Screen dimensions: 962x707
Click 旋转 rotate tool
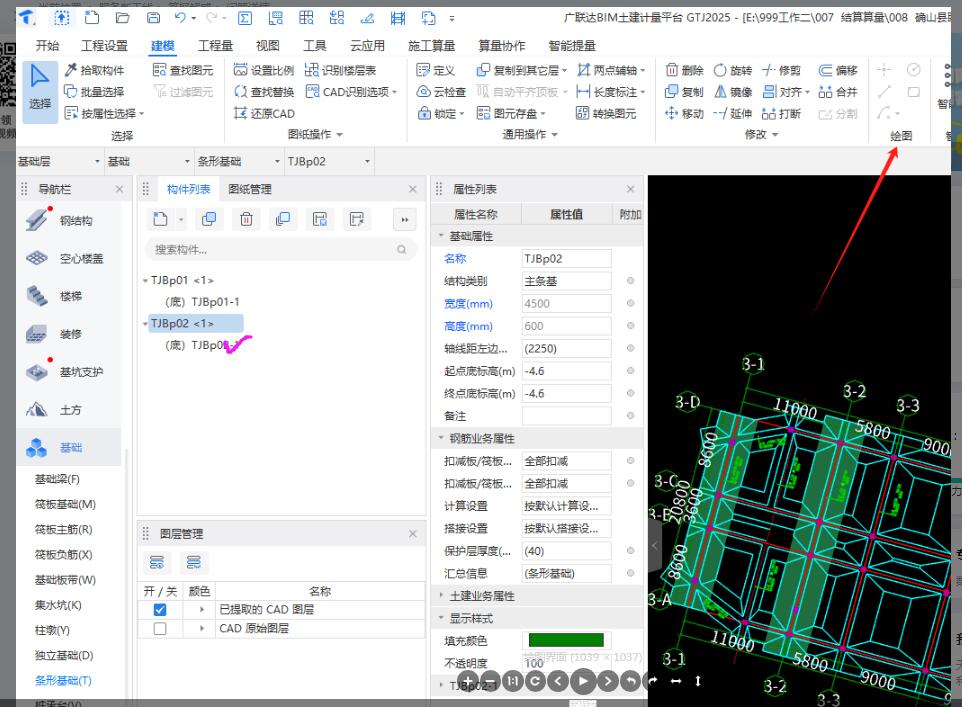733,70
